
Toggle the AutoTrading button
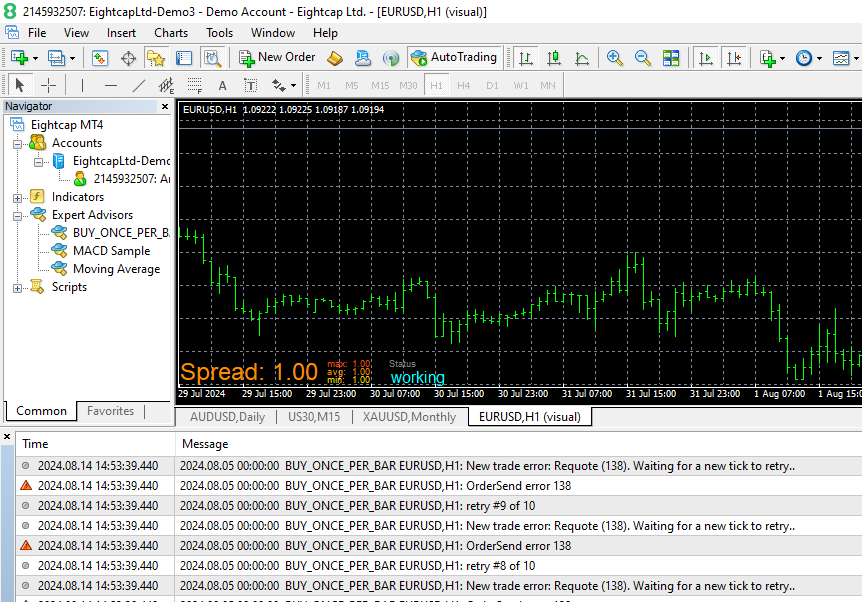coord(454,57)
